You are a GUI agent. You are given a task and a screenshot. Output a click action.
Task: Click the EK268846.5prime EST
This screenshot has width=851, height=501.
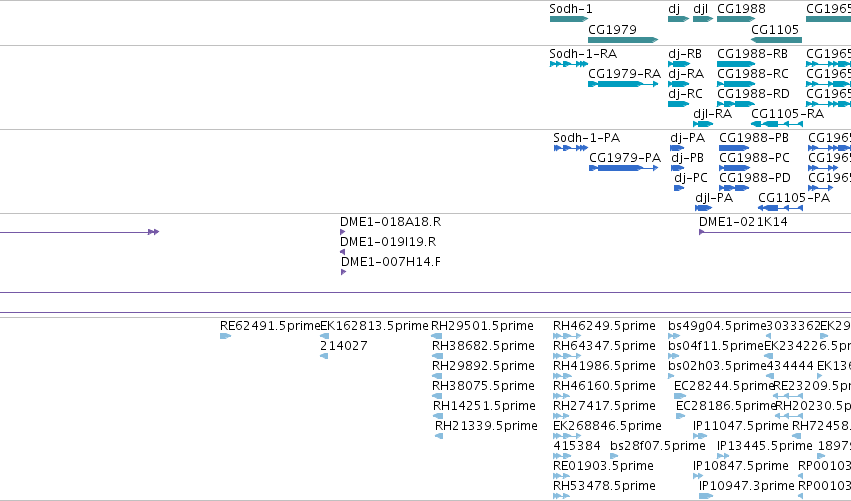point(567,437)
